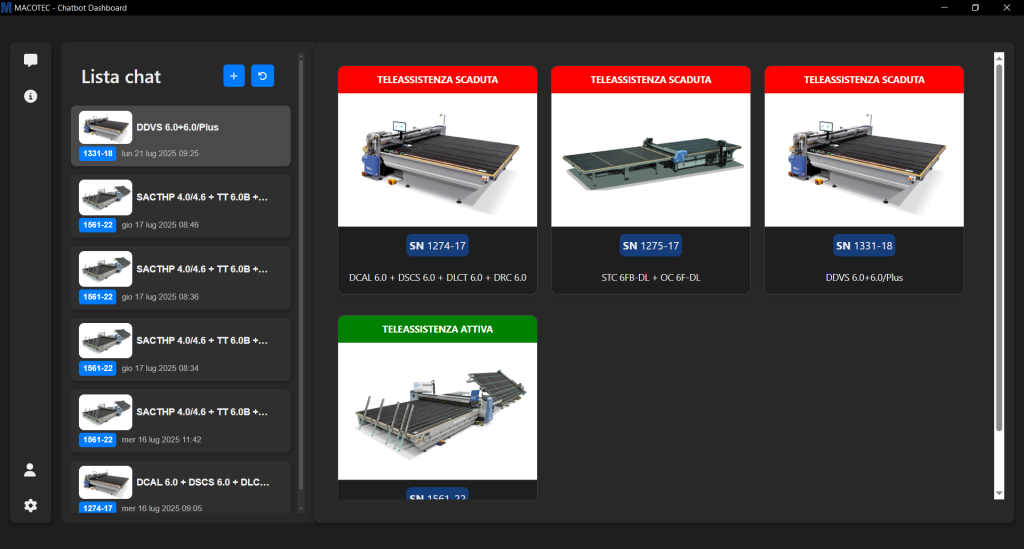Create a new chat with plus button
This screenshot has width=1024, height=549.
pos(234,76)
